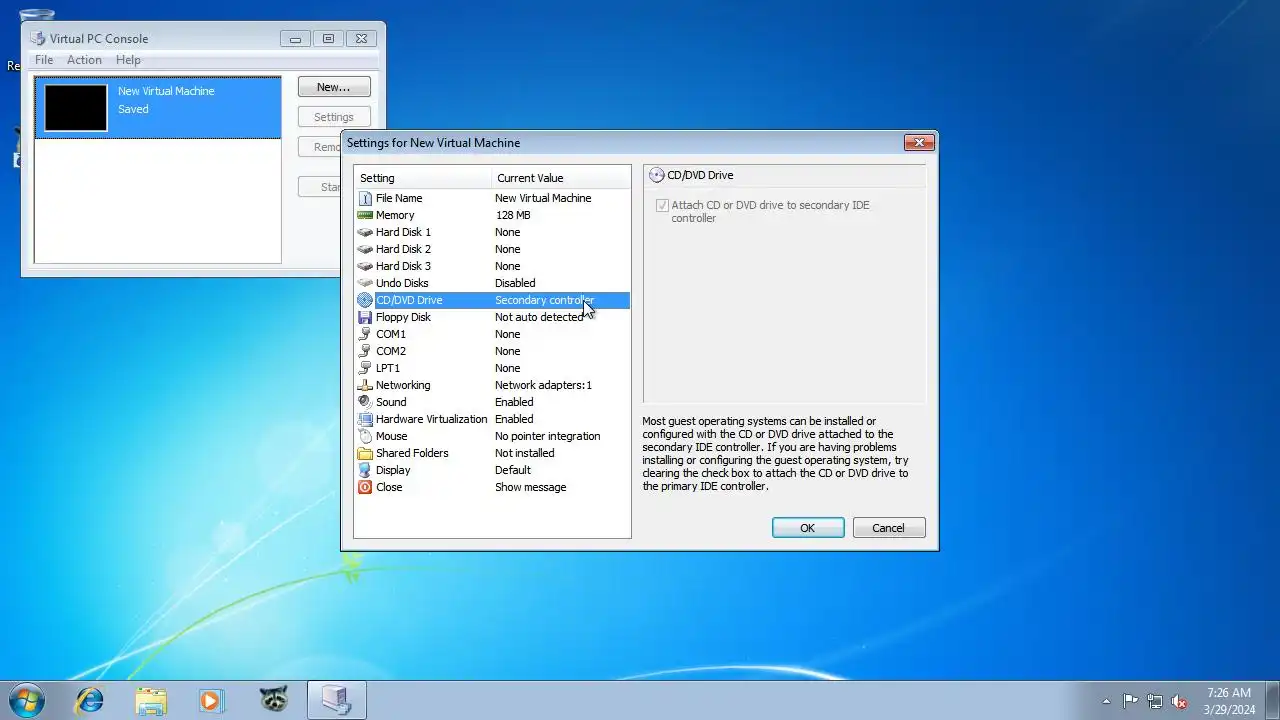Select the 'Show message' close value
This screenshot has width=1280, height=720.
pyautogui.click(x=530, y=487)
